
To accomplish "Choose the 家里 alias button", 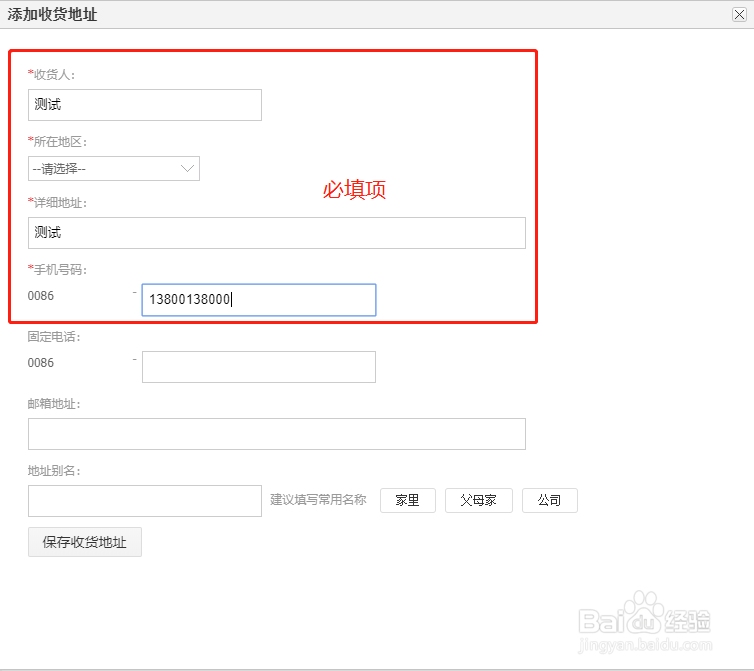I will click(x=408, y=500).
